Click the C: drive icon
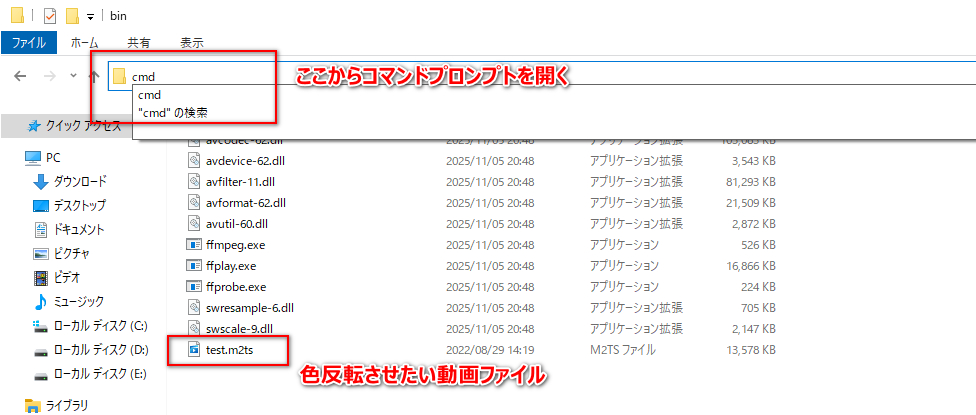 click(40, 325)
